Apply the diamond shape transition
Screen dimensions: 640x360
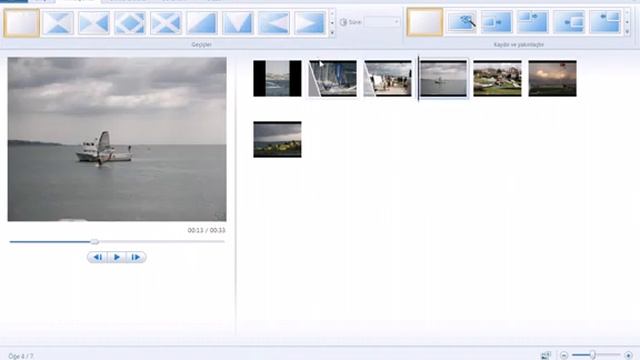[x=130, y=23]
